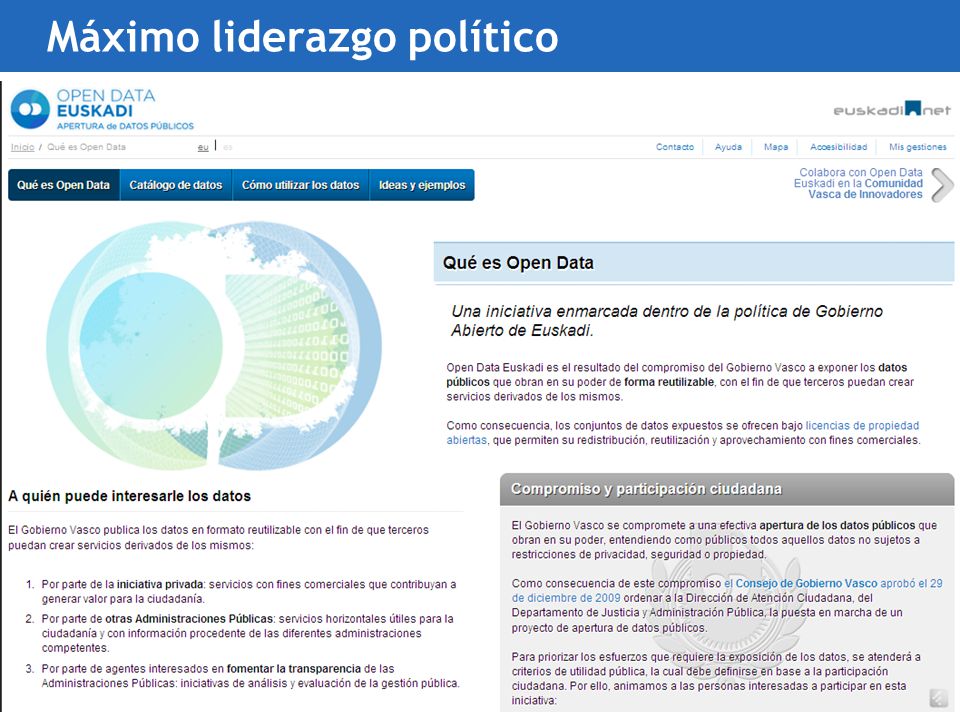Follow Colabora con Open Data Euskadi link
960x720 pixels.
(x=858, y=184)
